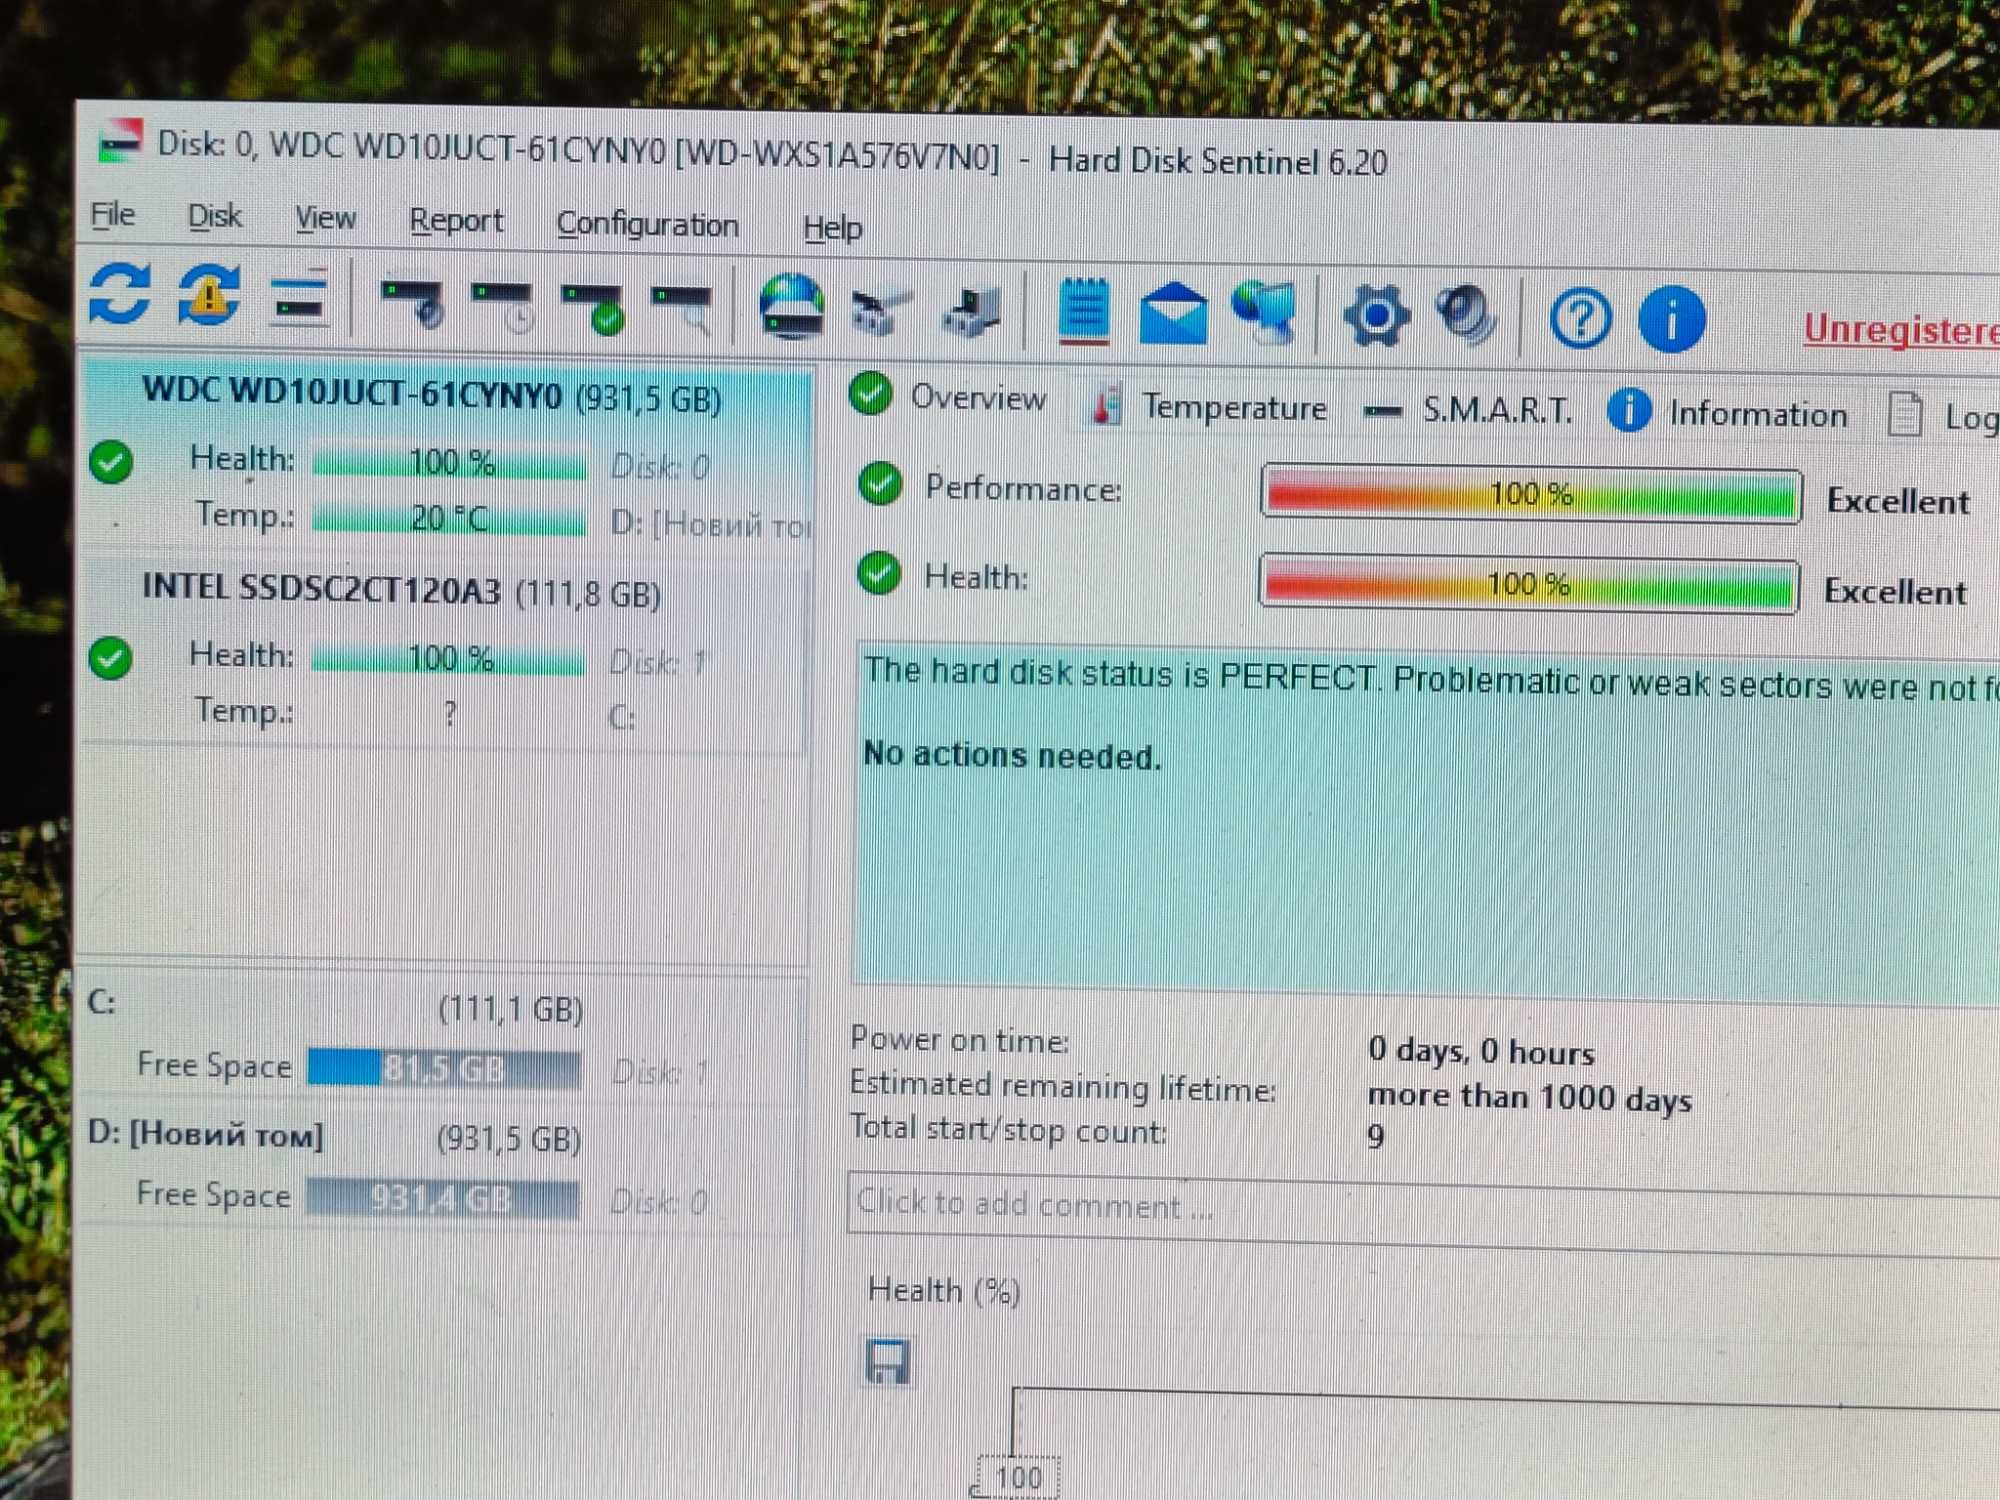Click the D: free space 931,4 GB bar
The image size is (2000, 1500).
pyautogui.click(x=441, y=1198)
